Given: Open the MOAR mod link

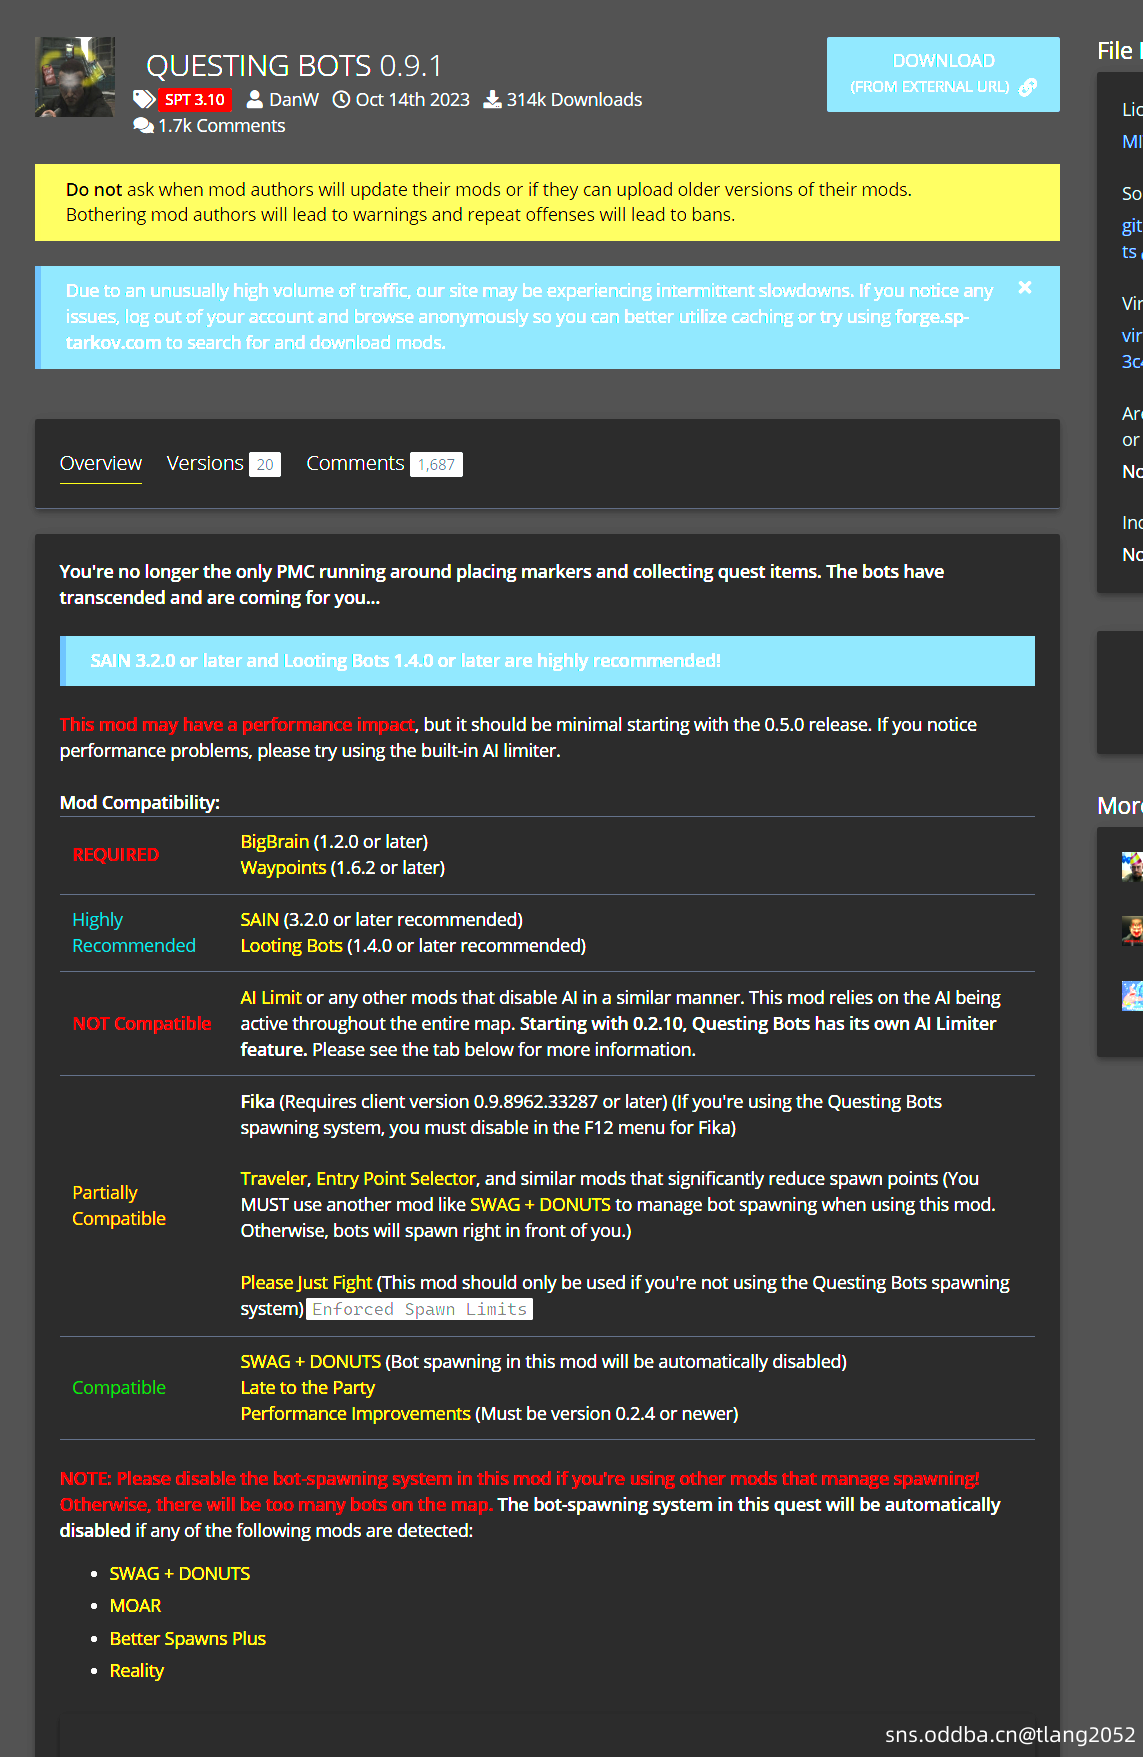Looking at the screenshot, I should click(x=135, y=1605).
